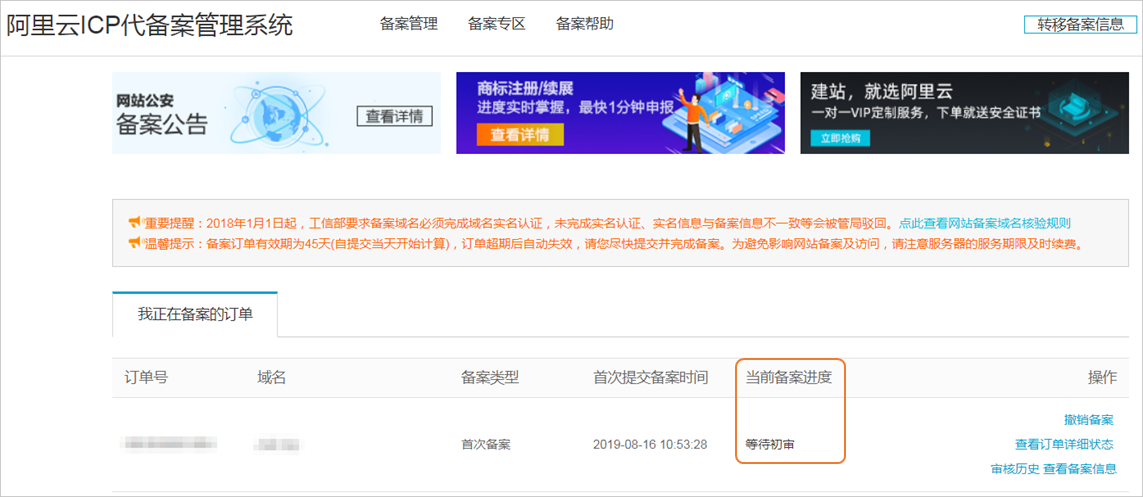
Task: Click the 转移备案信息 button
Action: point(1080,24)
